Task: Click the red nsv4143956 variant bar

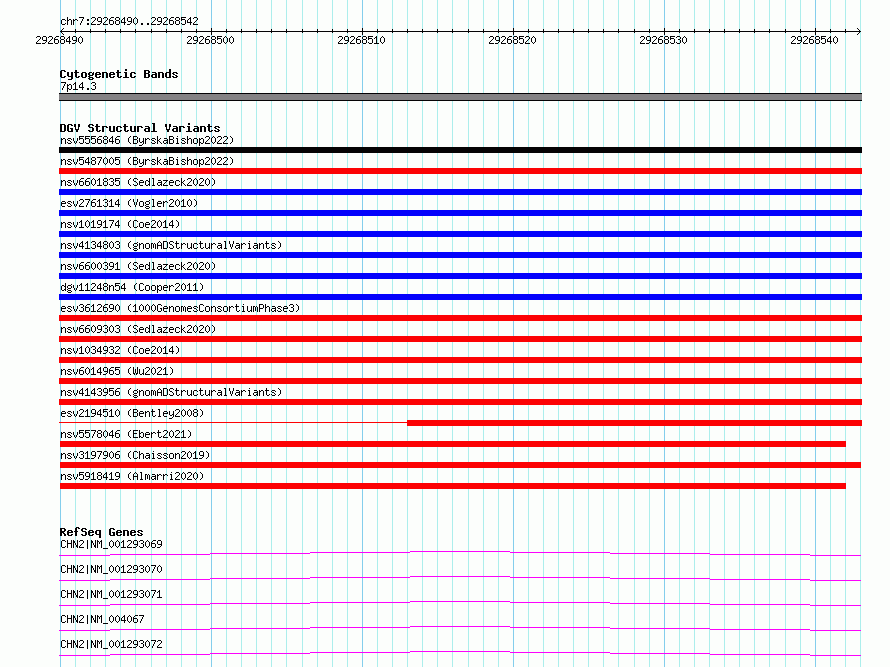Action: 460,402
